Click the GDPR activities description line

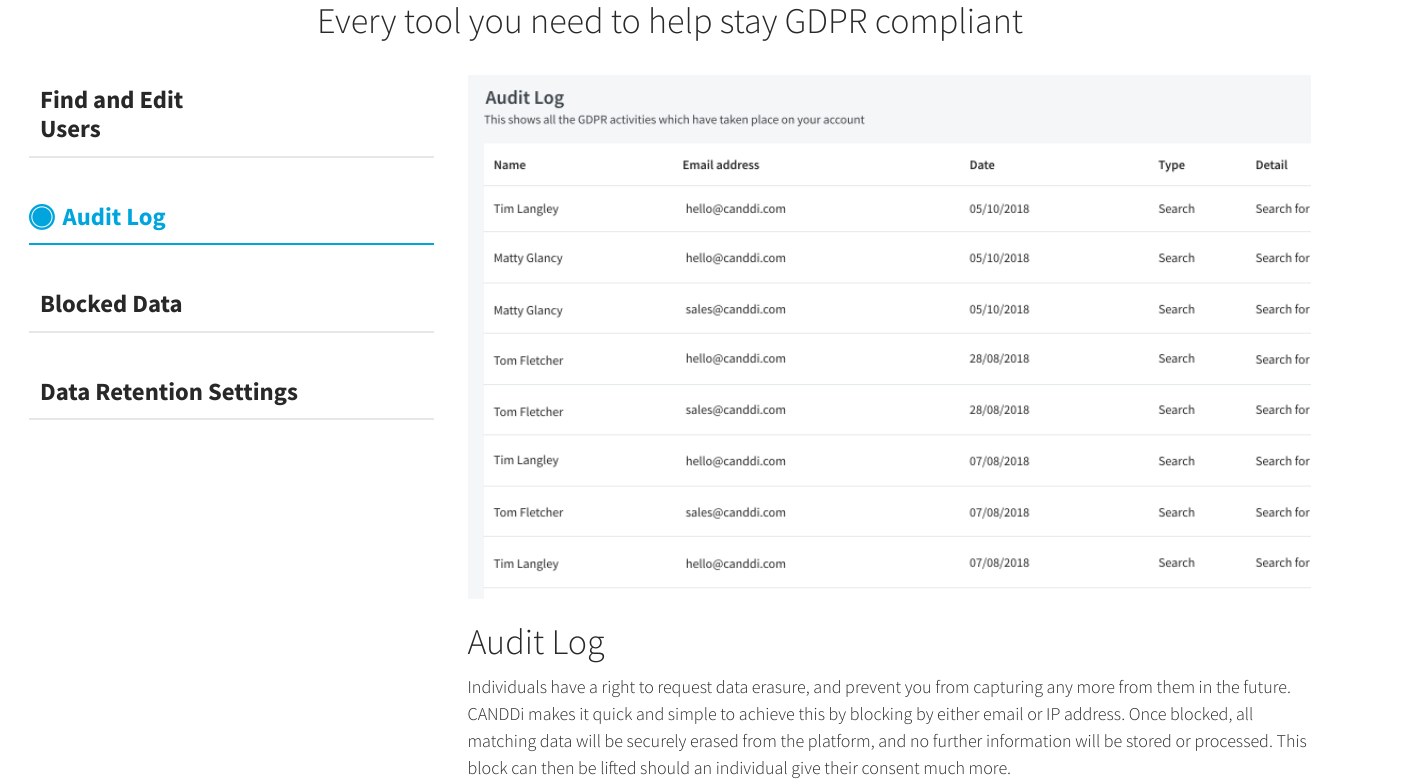[674, 120]
